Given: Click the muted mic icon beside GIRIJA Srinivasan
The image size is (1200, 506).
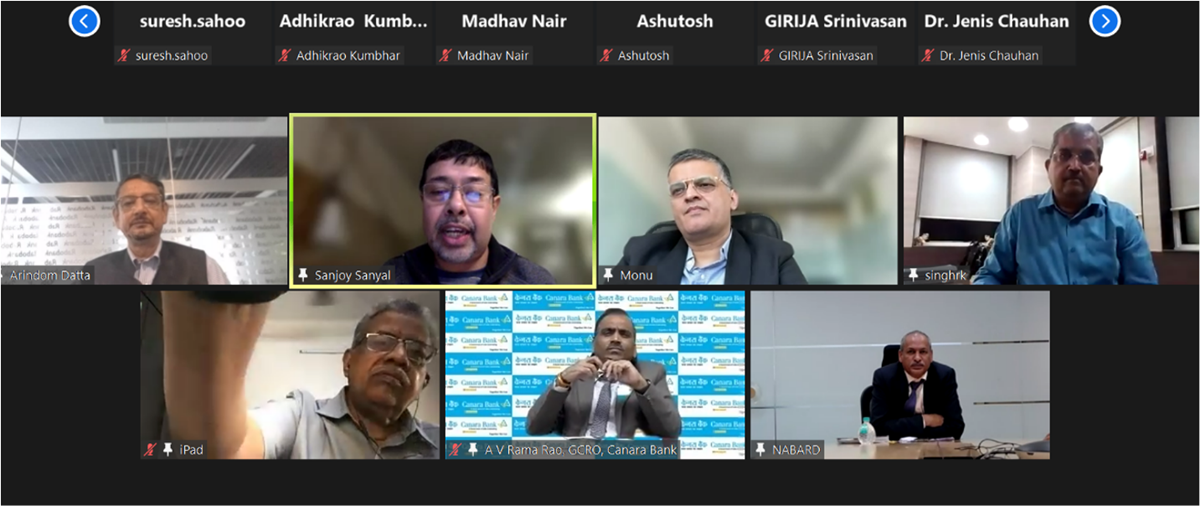Looking at the screenshot, I should pos(768,56).
